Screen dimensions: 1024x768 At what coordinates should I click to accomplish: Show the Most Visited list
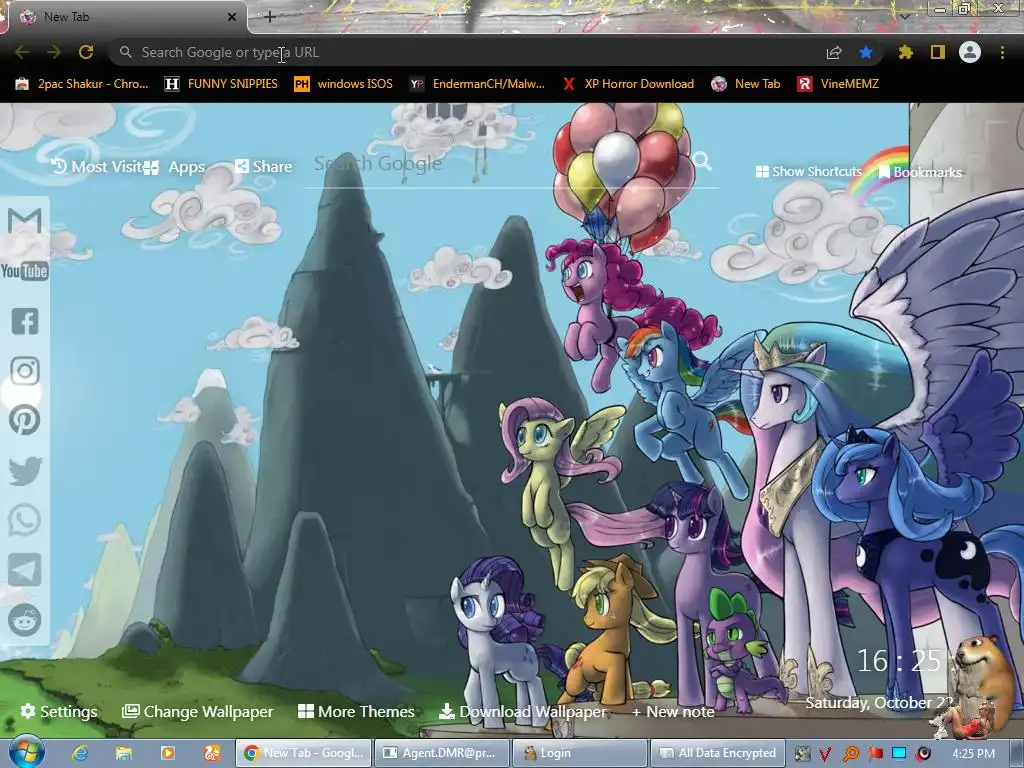tap(97, 167)
